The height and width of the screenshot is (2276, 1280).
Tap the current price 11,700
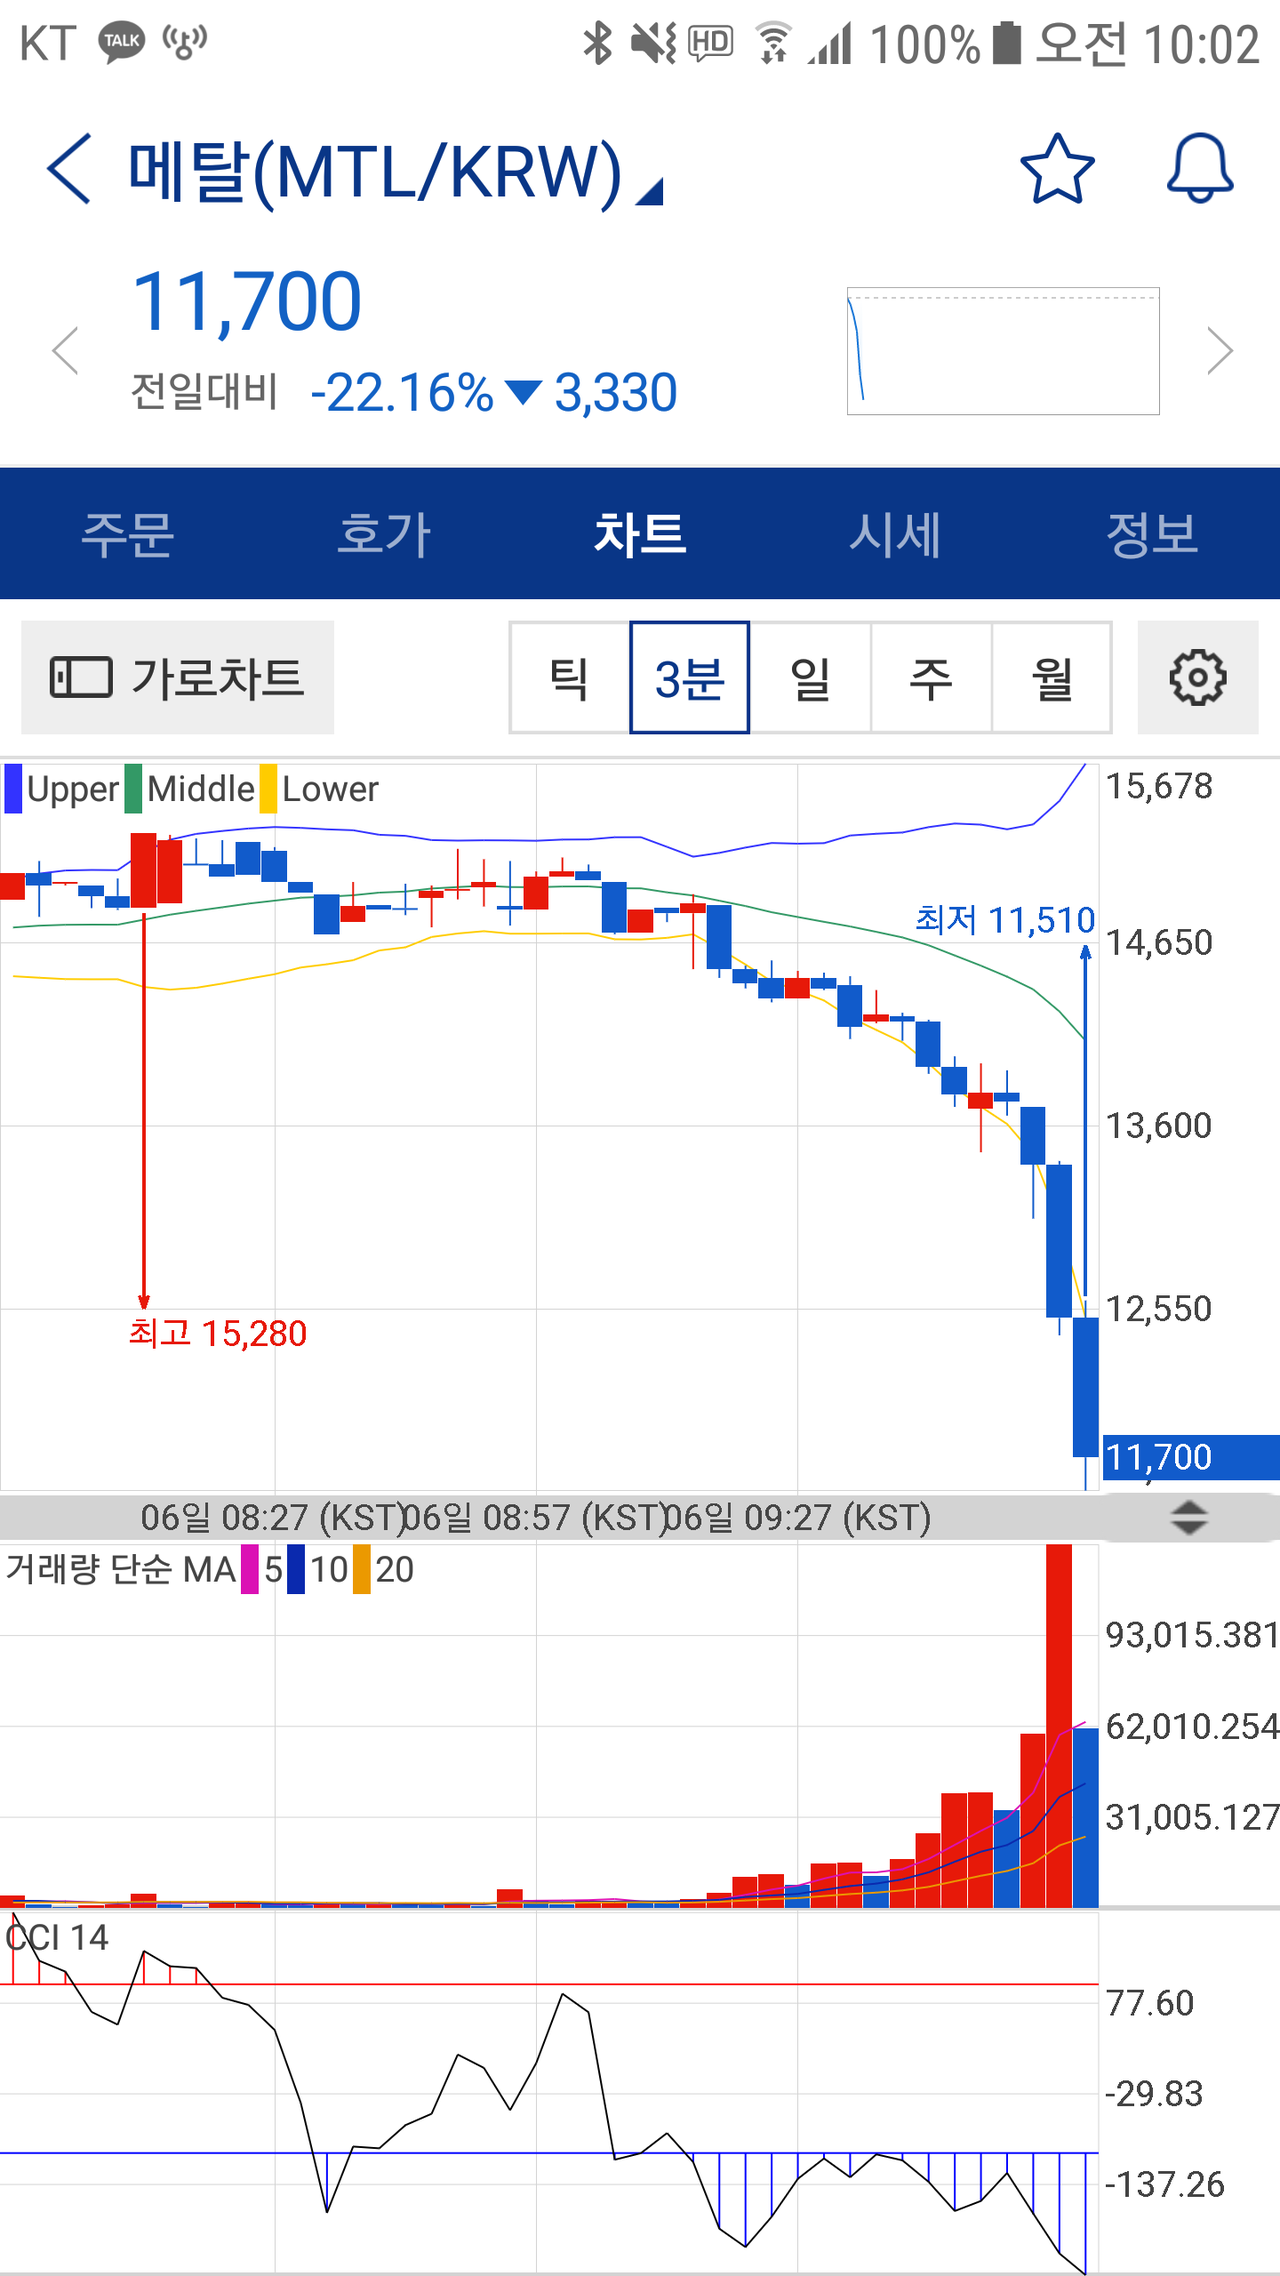coord(247,302)
